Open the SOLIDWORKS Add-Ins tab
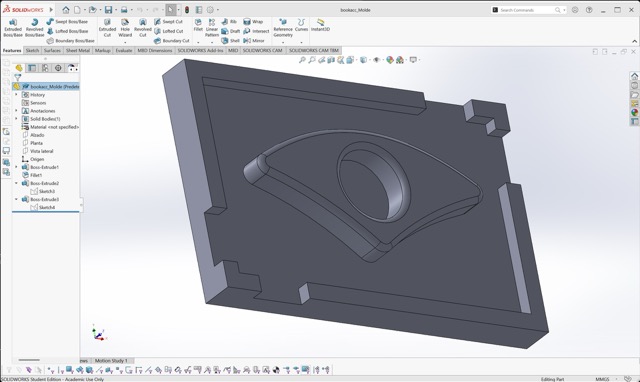The image size is (640, 382). pyautogui.click(x=200, y=51)
